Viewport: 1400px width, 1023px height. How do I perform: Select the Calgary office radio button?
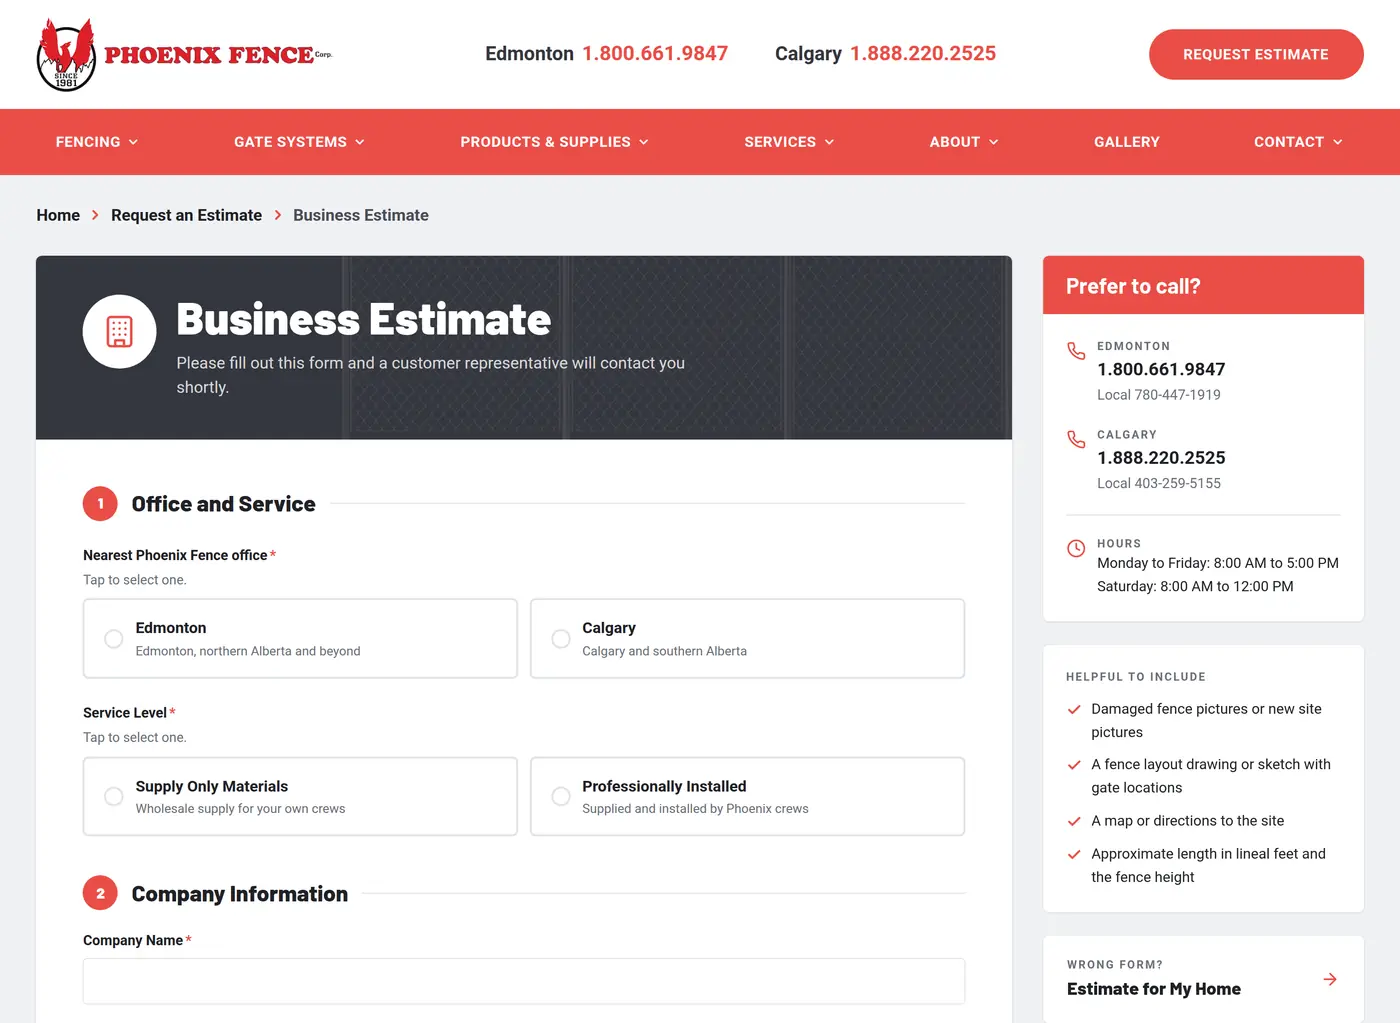(561, 638)
